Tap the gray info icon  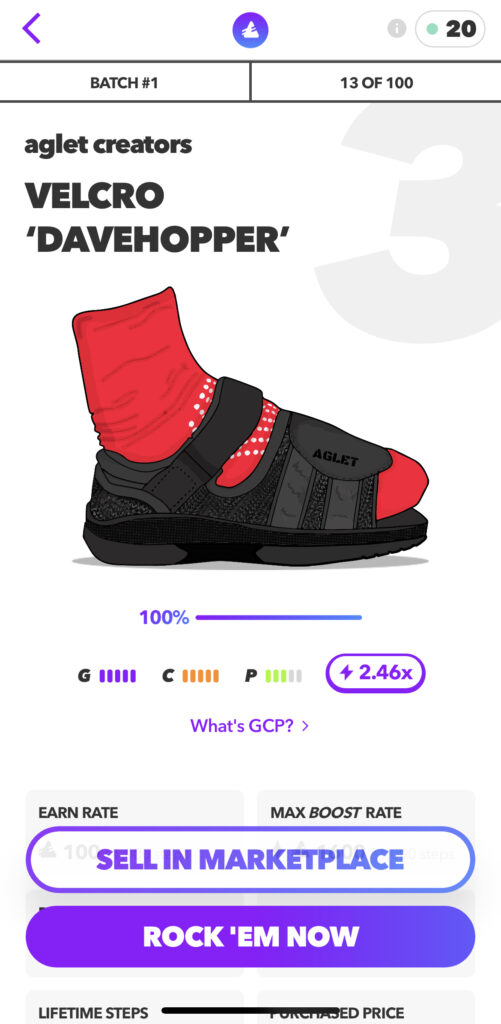396,28
